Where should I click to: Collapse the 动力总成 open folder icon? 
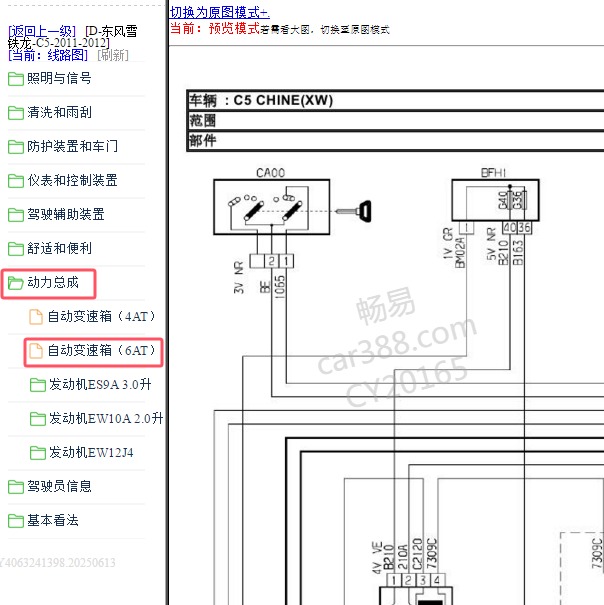click(x=16, y=283)
